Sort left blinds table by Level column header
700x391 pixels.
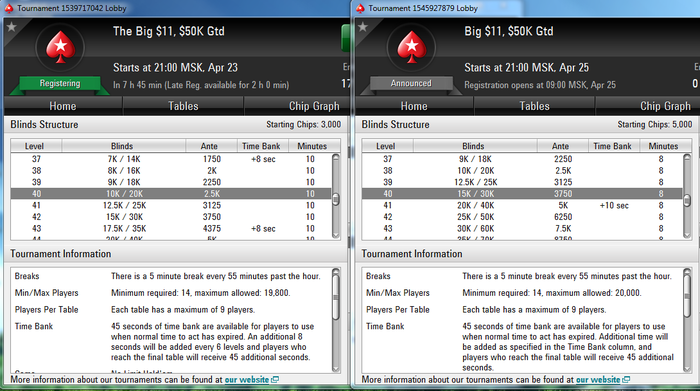click(36, 146)
